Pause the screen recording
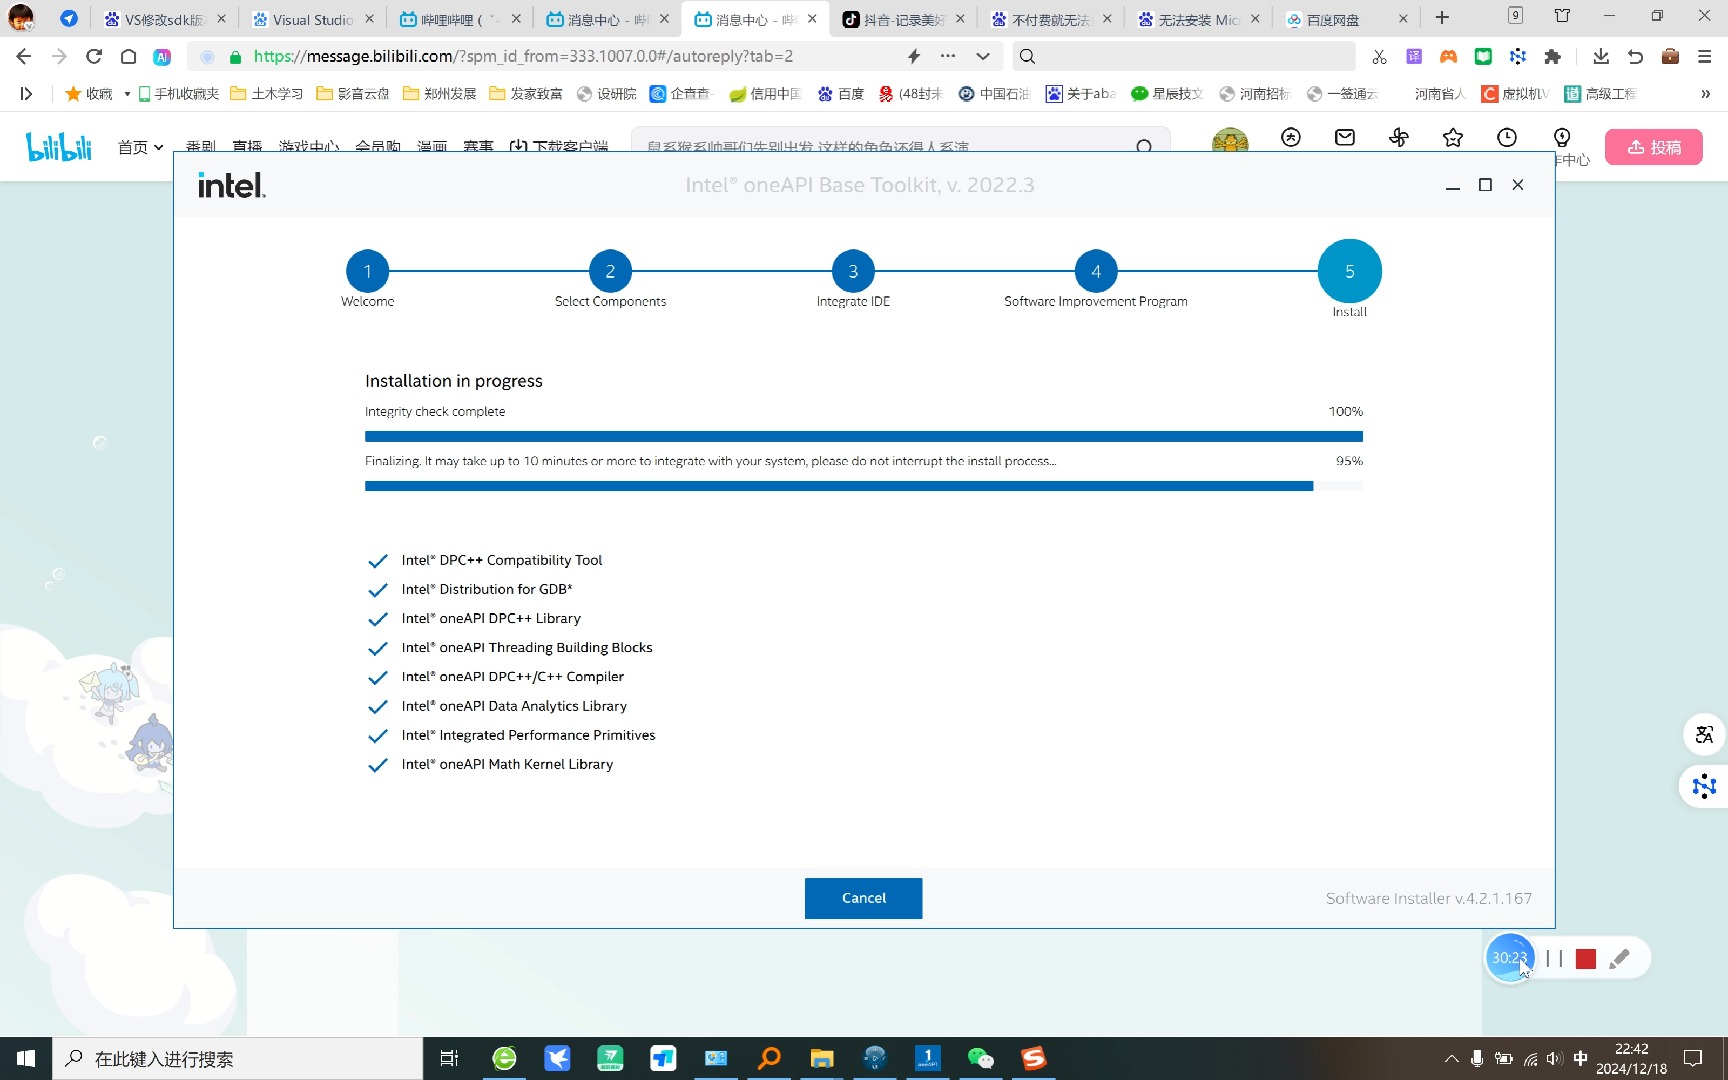 click(x=1554, y=958)
